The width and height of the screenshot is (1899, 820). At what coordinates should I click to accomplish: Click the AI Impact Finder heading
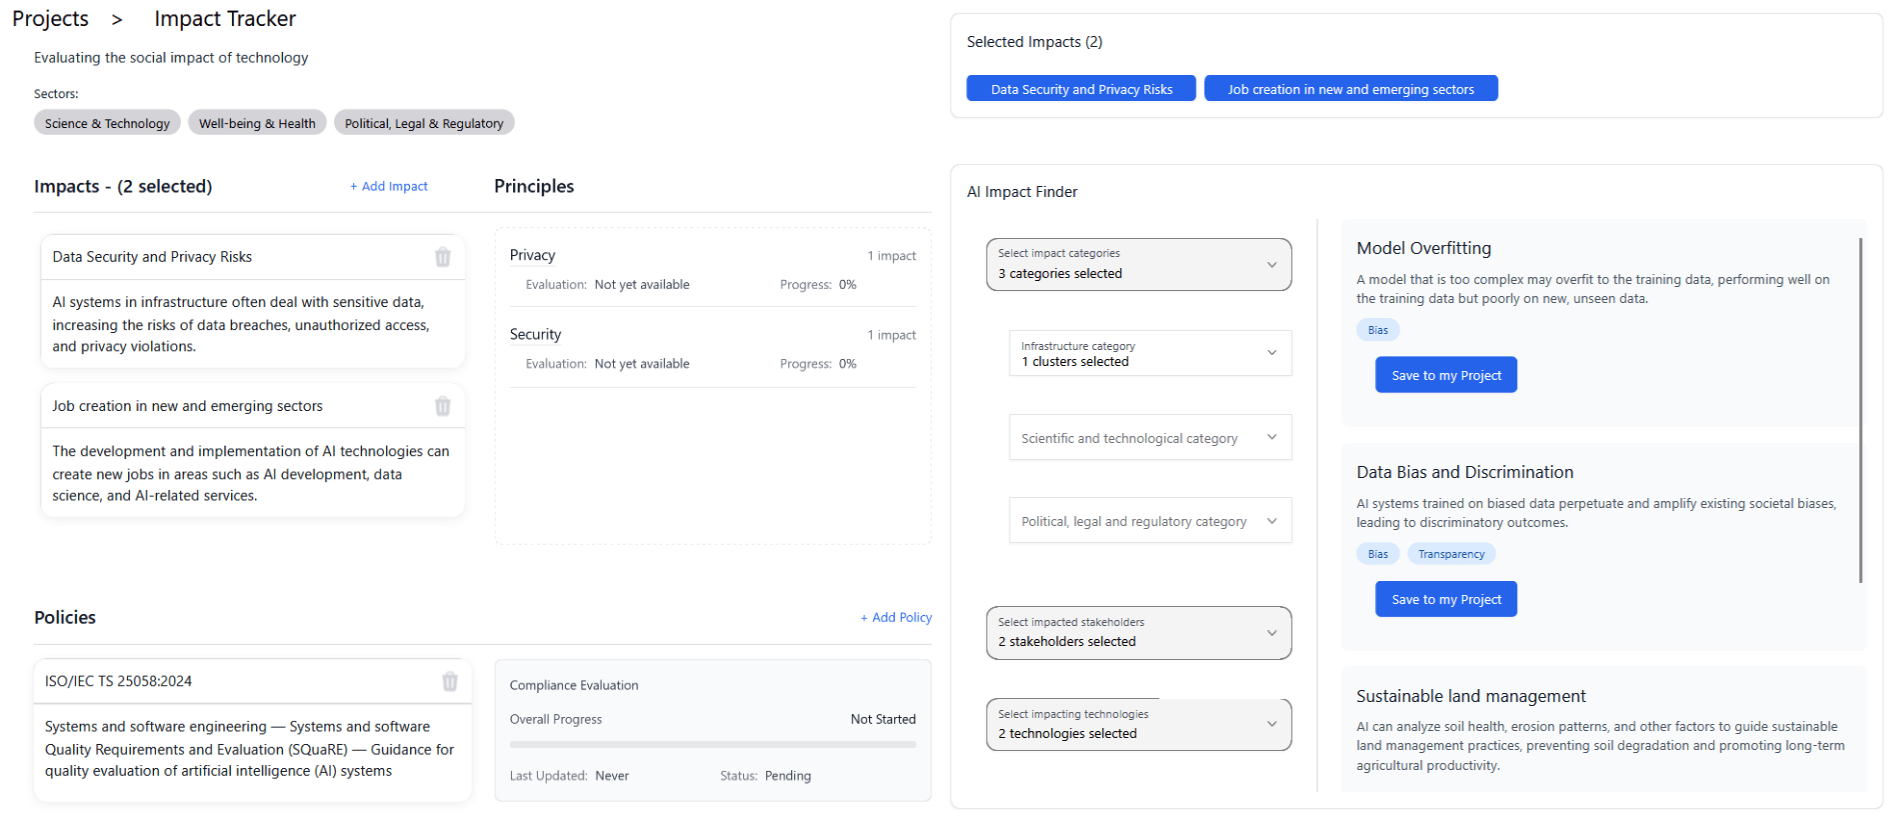point(1022,192)
